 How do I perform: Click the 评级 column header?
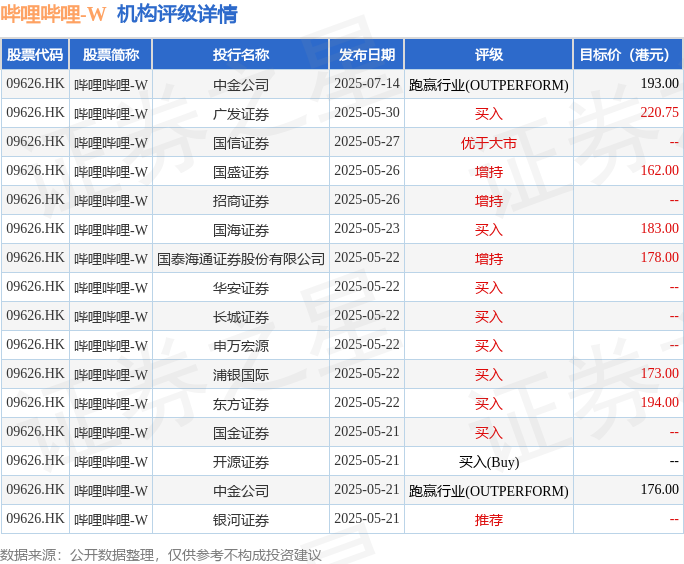click(489, 55)
